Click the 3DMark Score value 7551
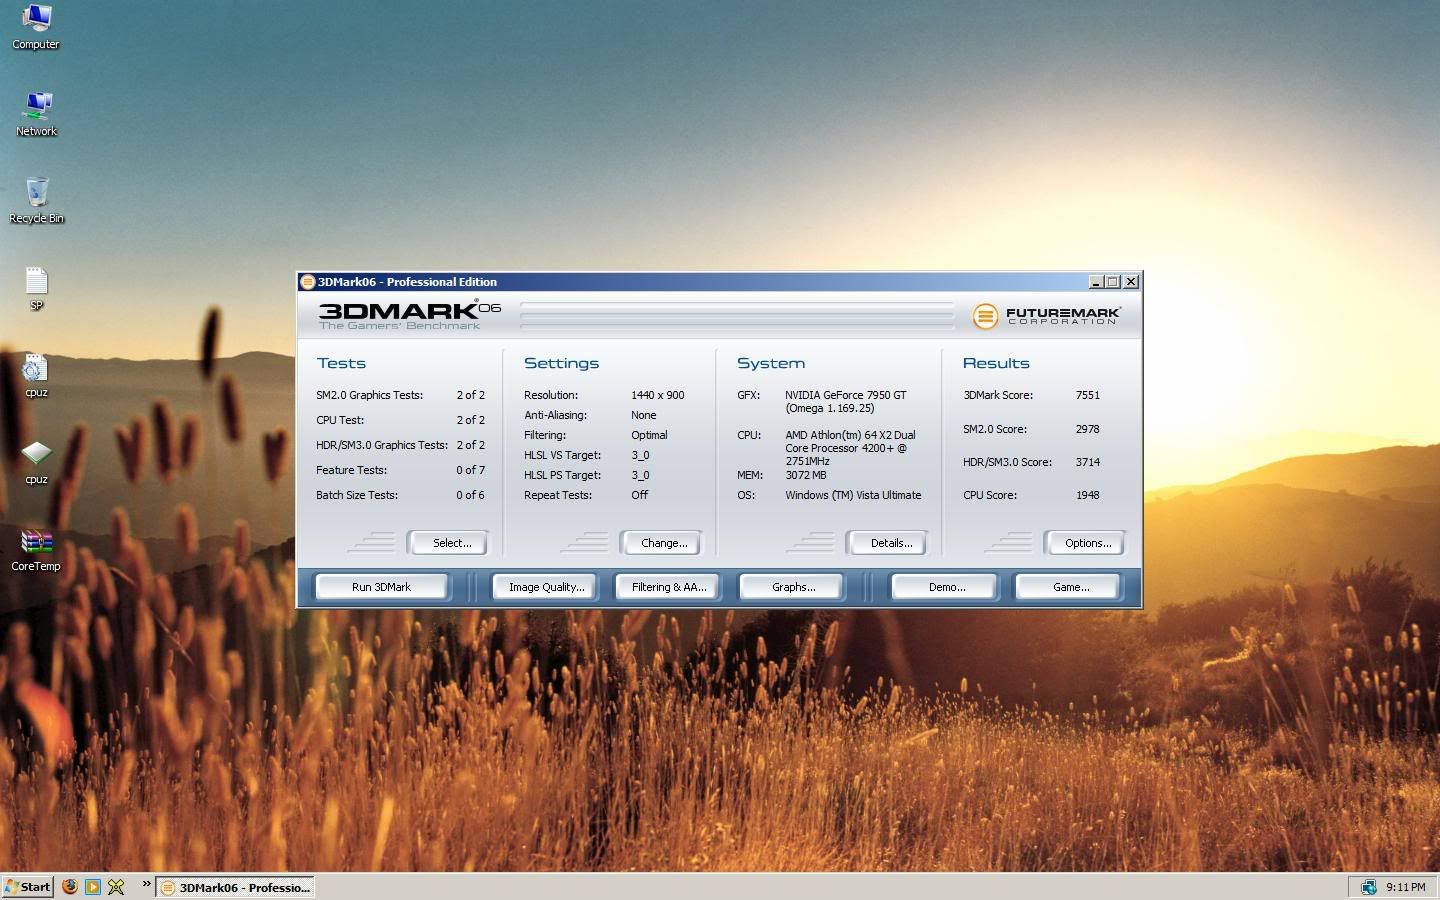Image resolution: width=1440 pixels, height=900 pixels. point(1087,395)
